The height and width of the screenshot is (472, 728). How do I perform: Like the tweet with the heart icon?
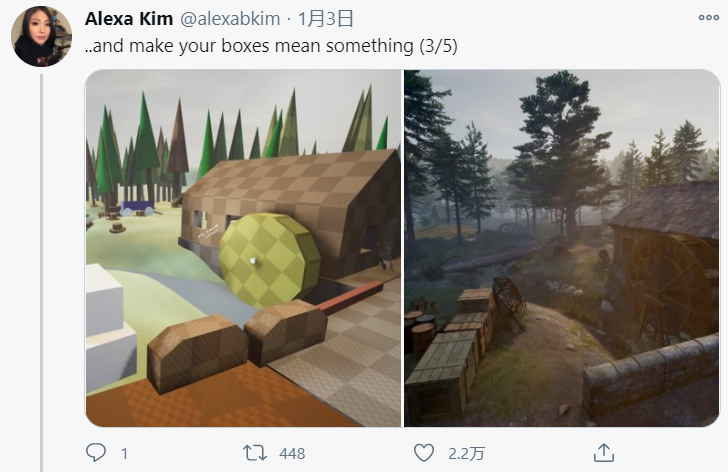[423, 453]
